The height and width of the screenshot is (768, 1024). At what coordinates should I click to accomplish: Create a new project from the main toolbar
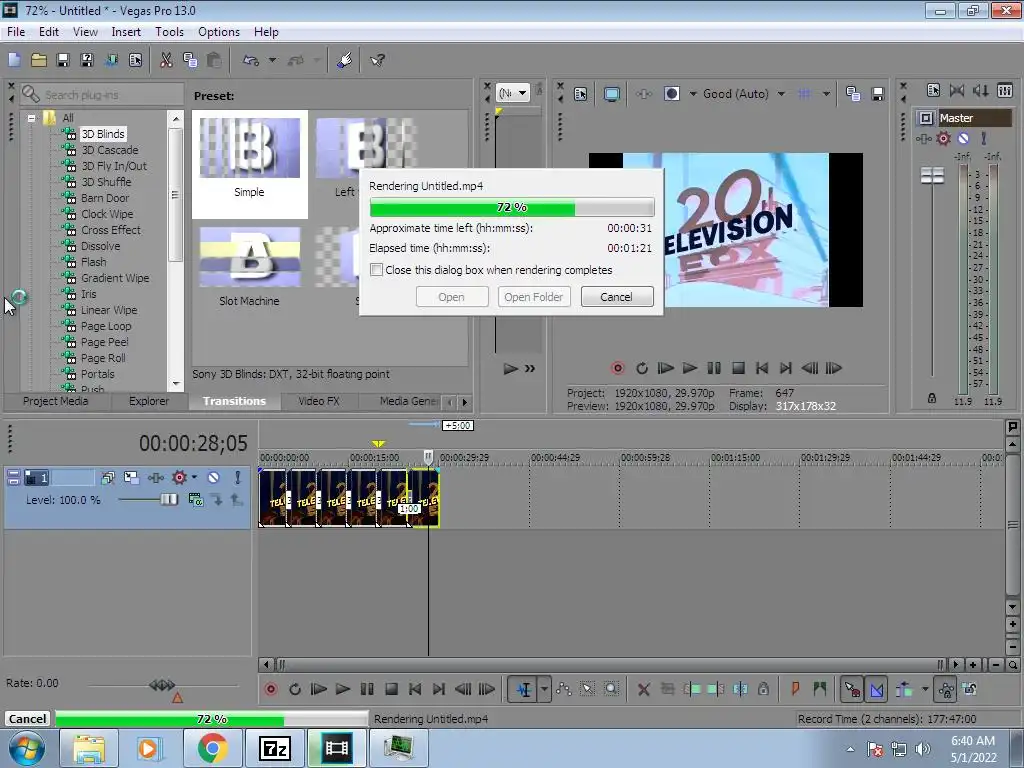tap(14, 60)
